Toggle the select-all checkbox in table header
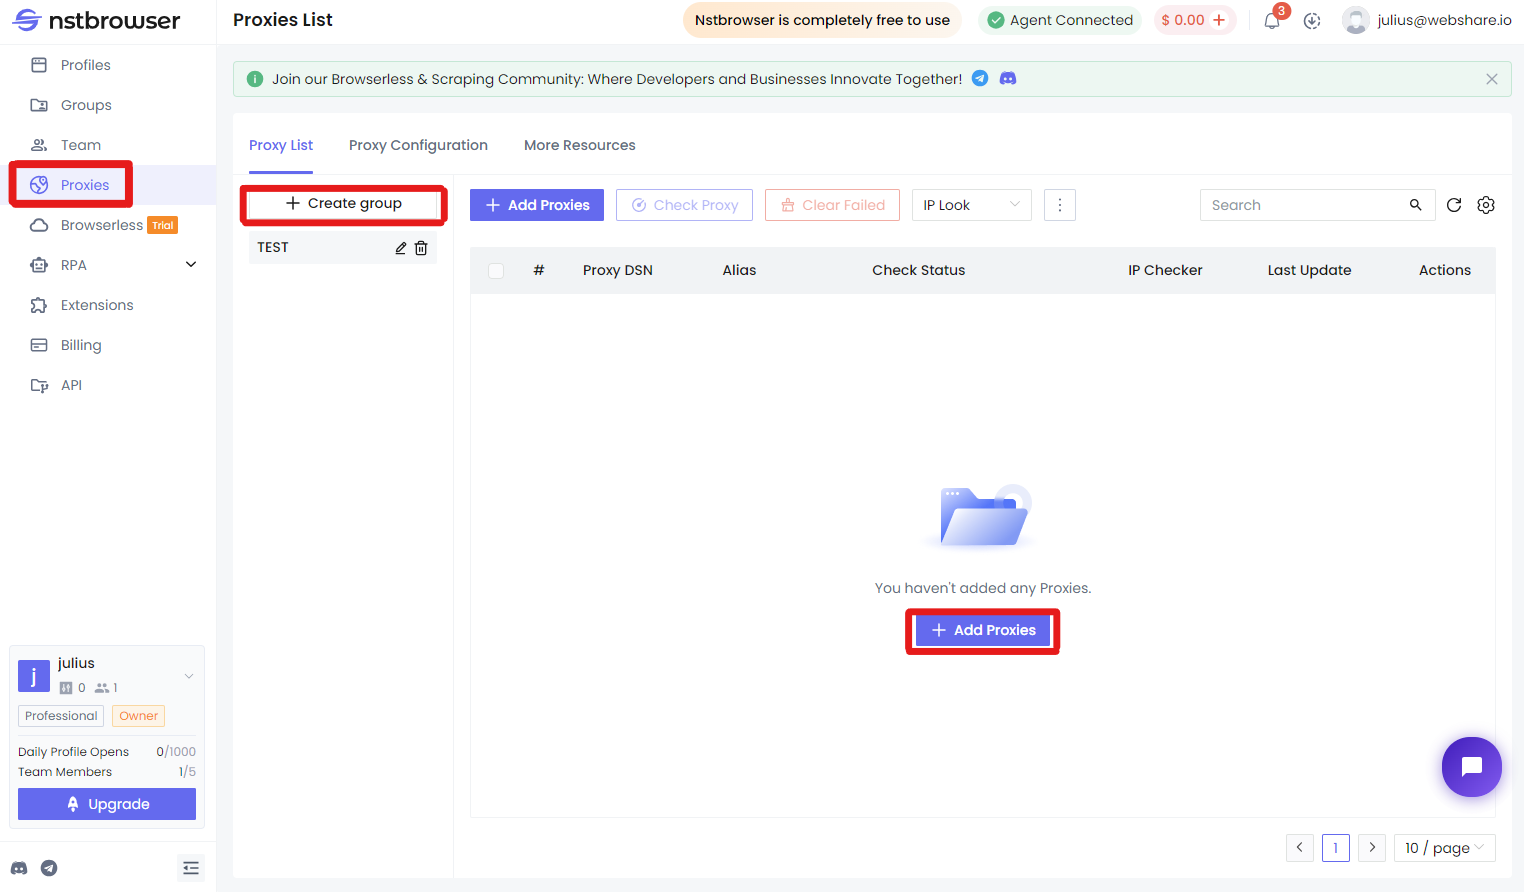This screenshot has width=1524, height=892. pos(496,271)
